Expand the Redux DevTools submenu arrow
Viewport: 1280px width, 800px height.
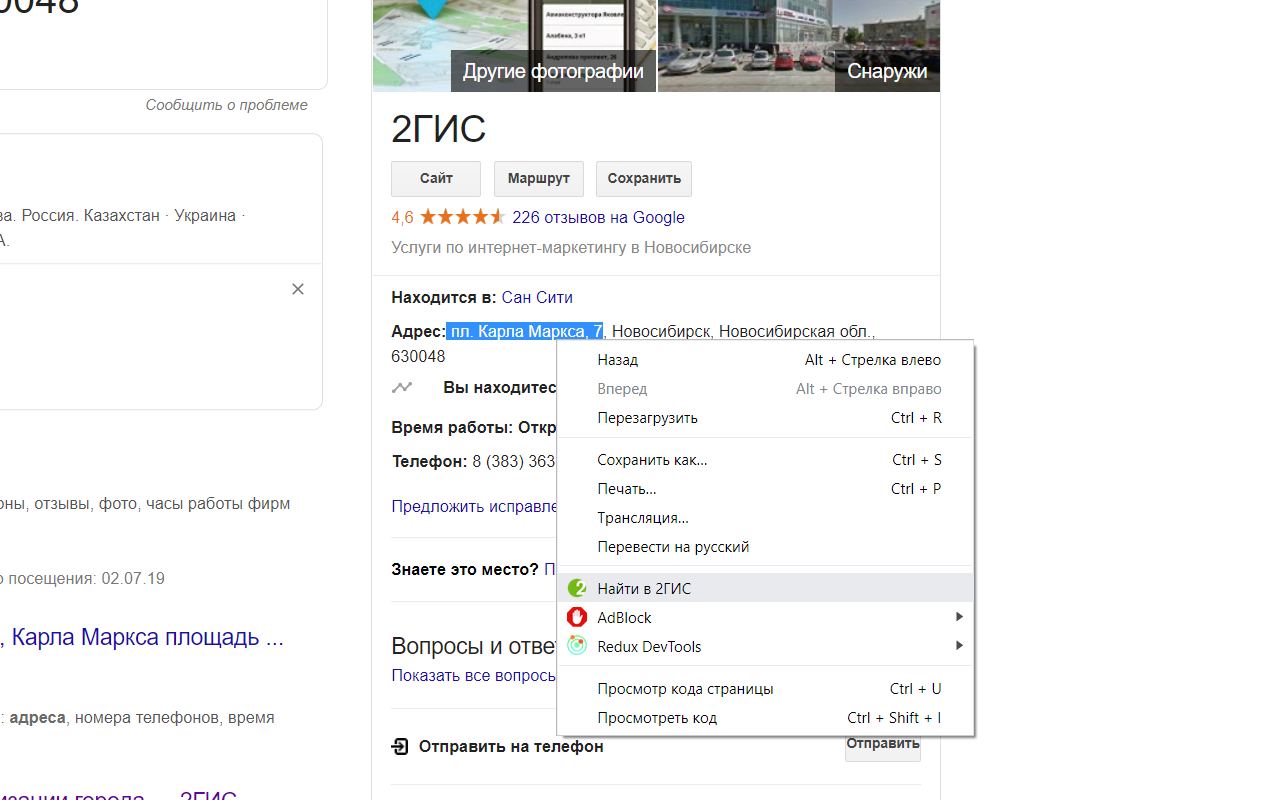pyautogui.click(x=958, y=646)
